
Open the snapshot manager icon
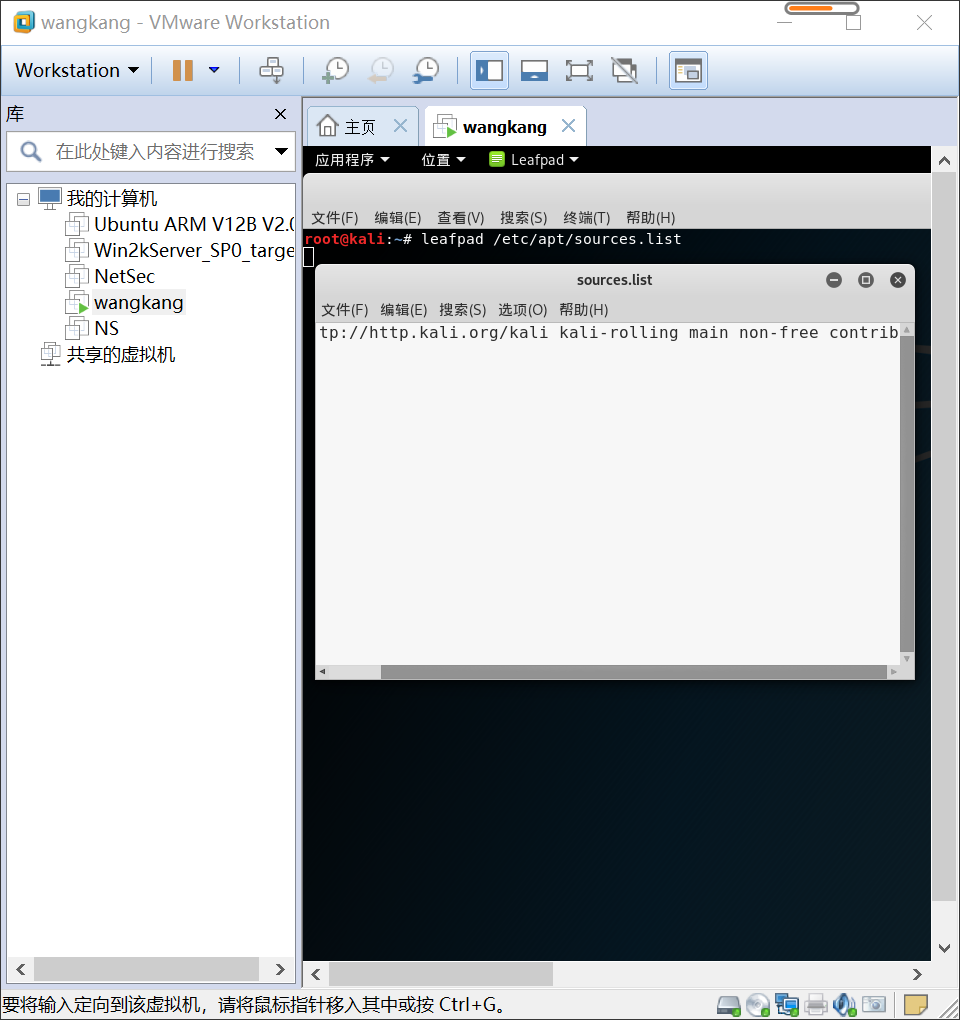click(426, 70)
